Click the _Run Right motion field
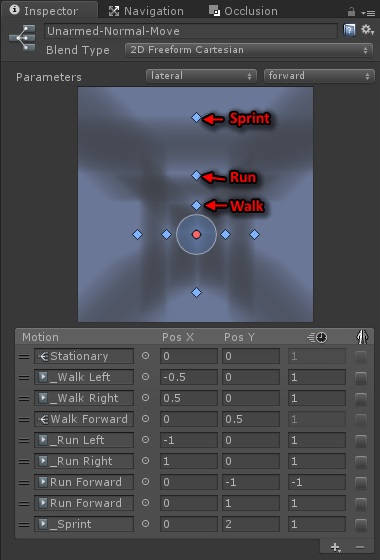380x560 pixels. coord(84,461)
